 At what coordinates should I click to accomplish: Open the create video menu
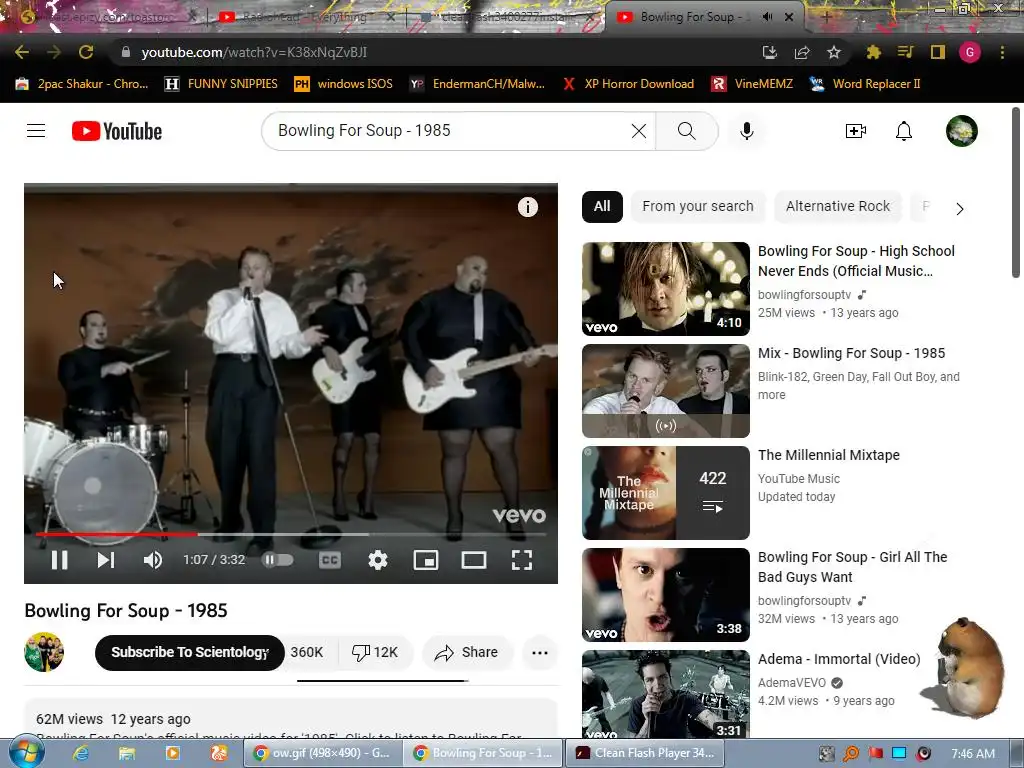tap(856, 131)
